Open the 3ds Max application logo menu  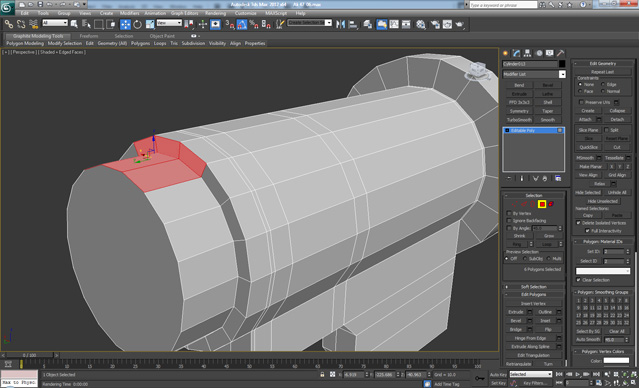pos(7,7)
